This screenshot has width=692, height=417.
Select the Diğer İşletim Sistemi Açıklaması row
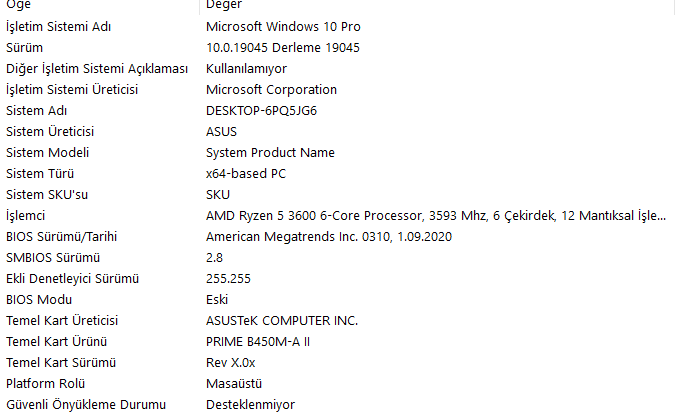(x=340, y=69)
